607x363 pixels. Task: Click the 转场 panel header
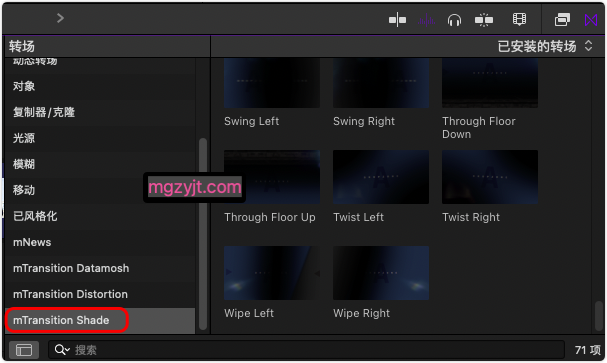tap(22, 46)
